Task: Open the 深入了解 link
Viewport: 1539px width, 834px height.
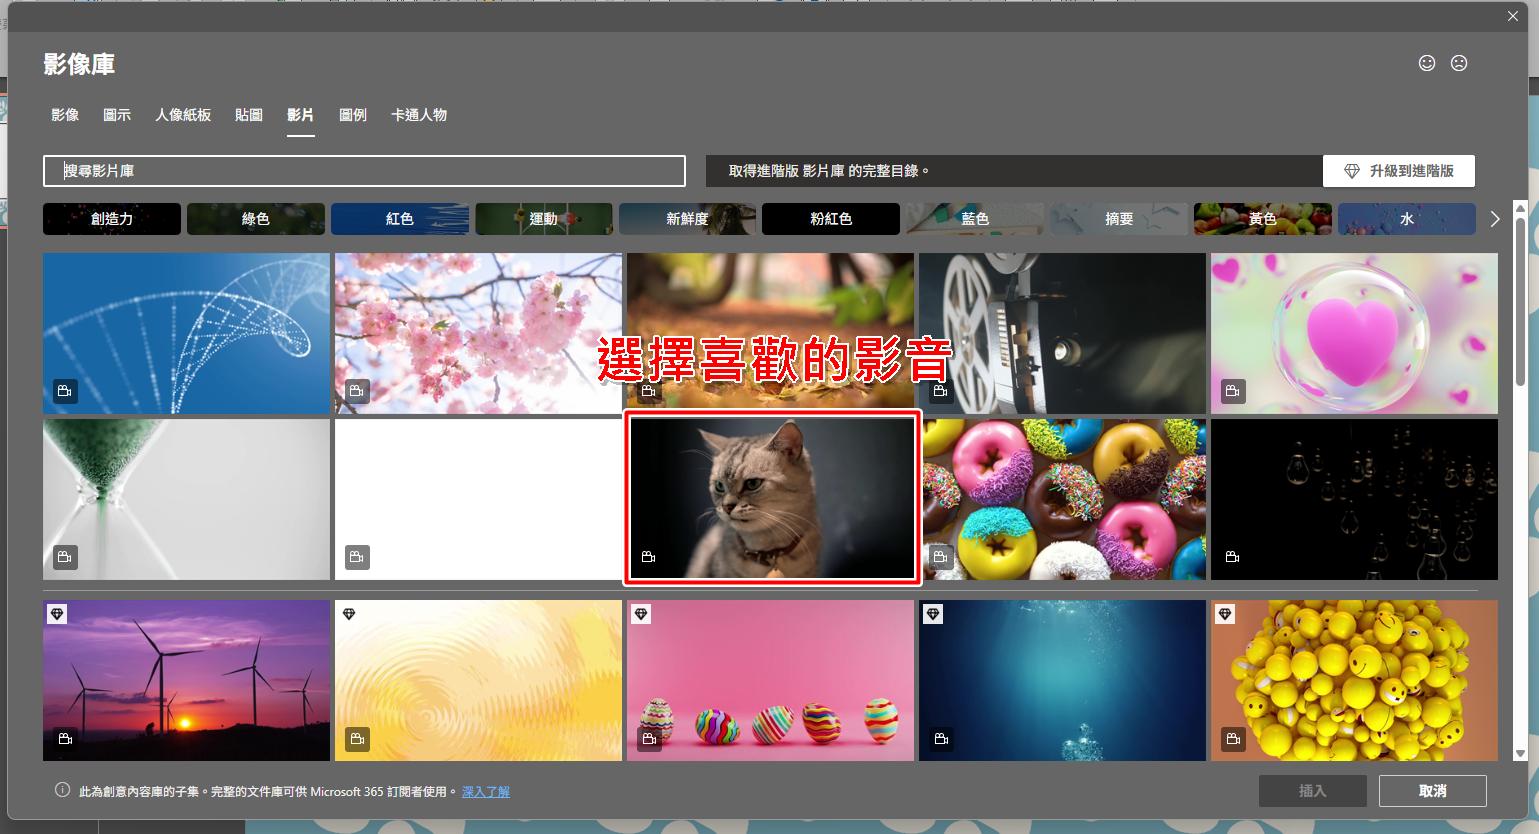Action: 486,791
